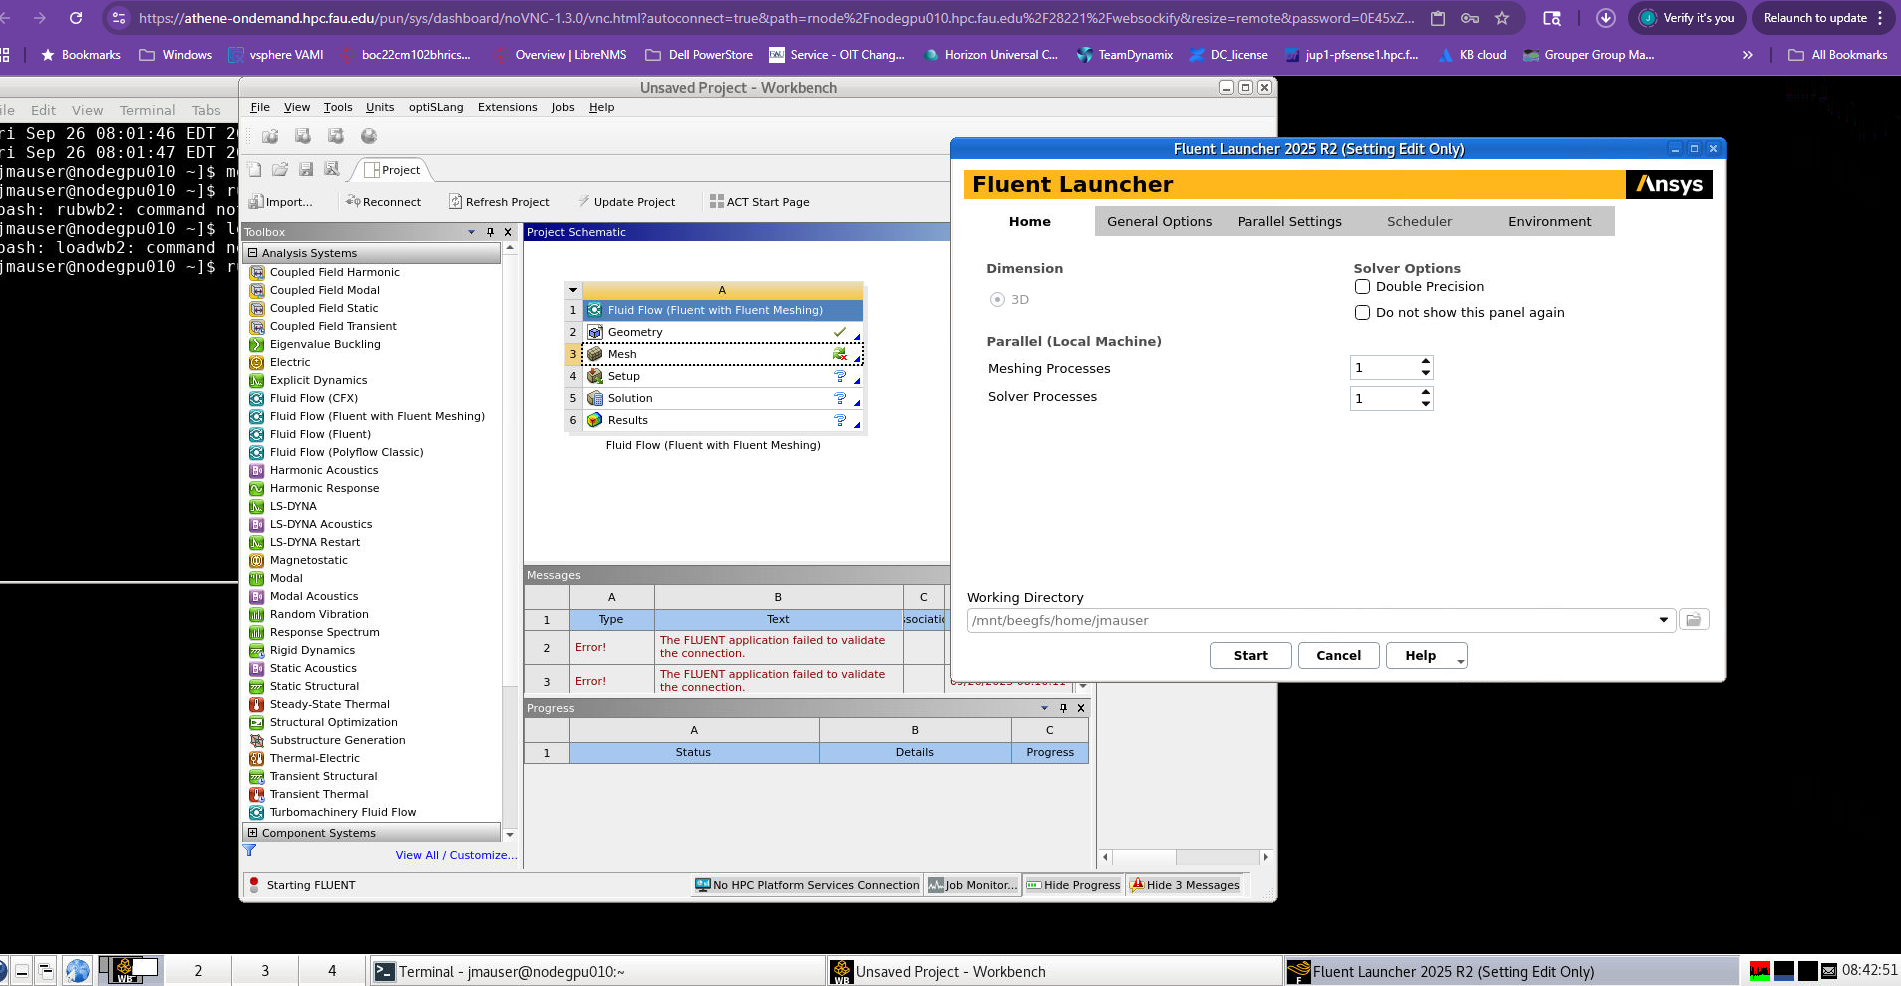The image size is (1901, 986).
Task: Click the Update Project lightning icon
Action: click(584, 202)
